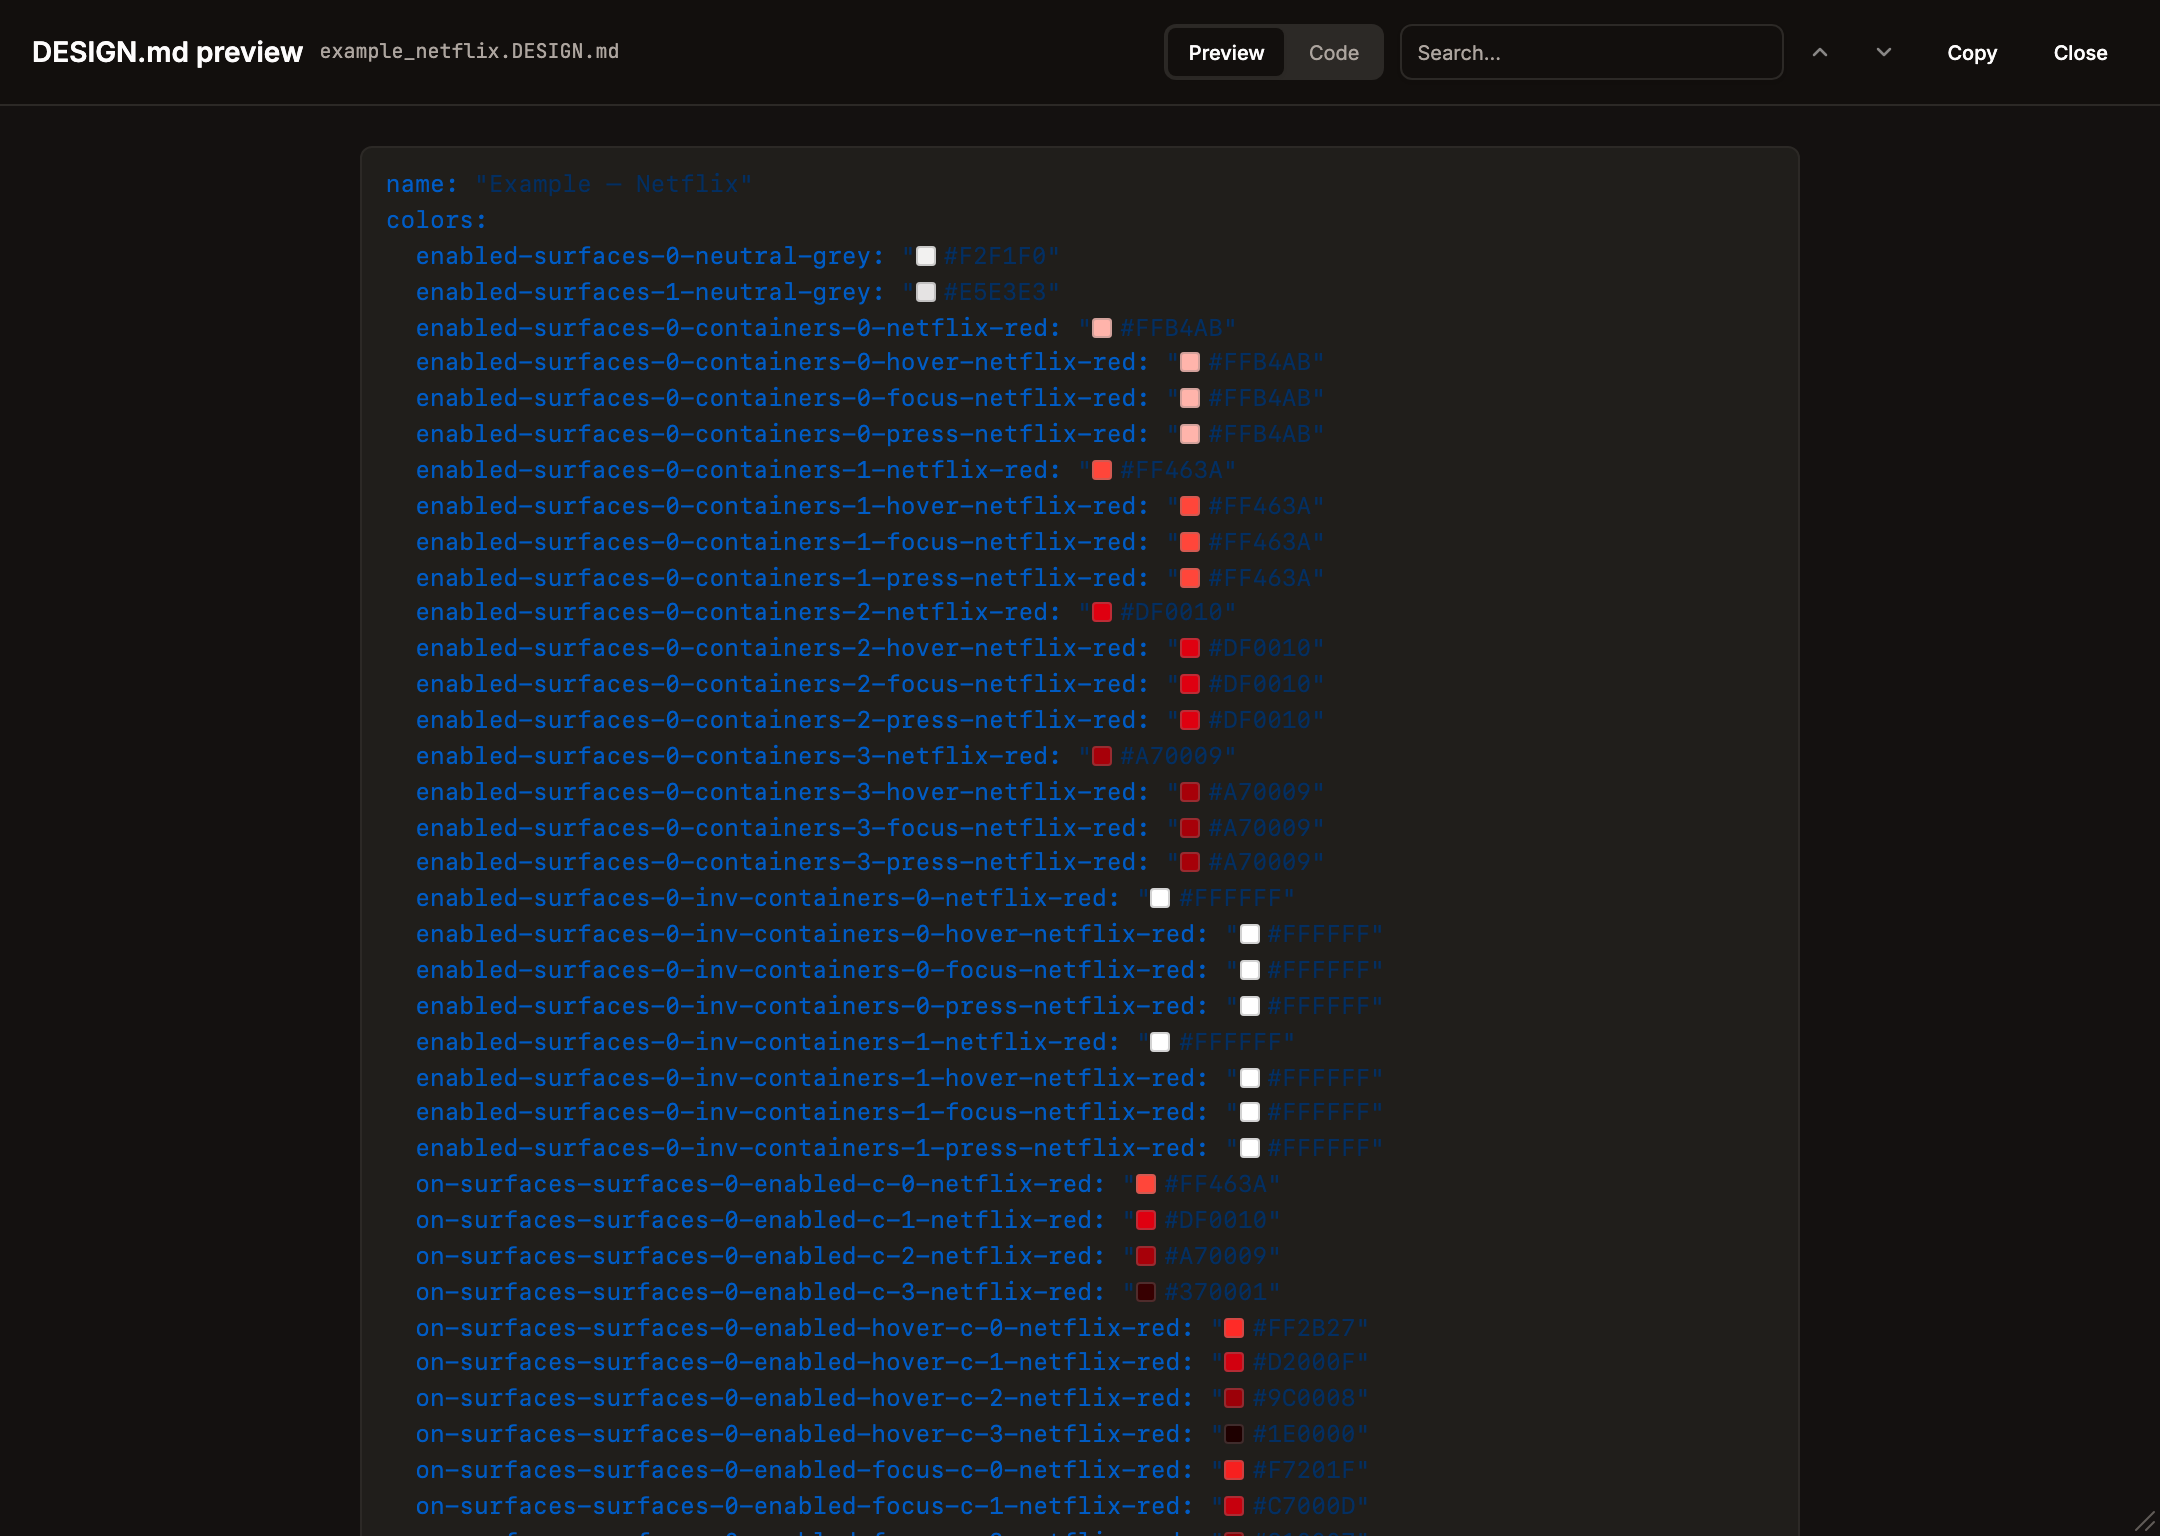Image resolution: width=2160 pixels, height=1536 pixels.
Task: Click swatch for on-surfaces-surfaces-0-enabled-c-2-netflix-red
Action: pyautogui.click(x=1146, y=1257)
